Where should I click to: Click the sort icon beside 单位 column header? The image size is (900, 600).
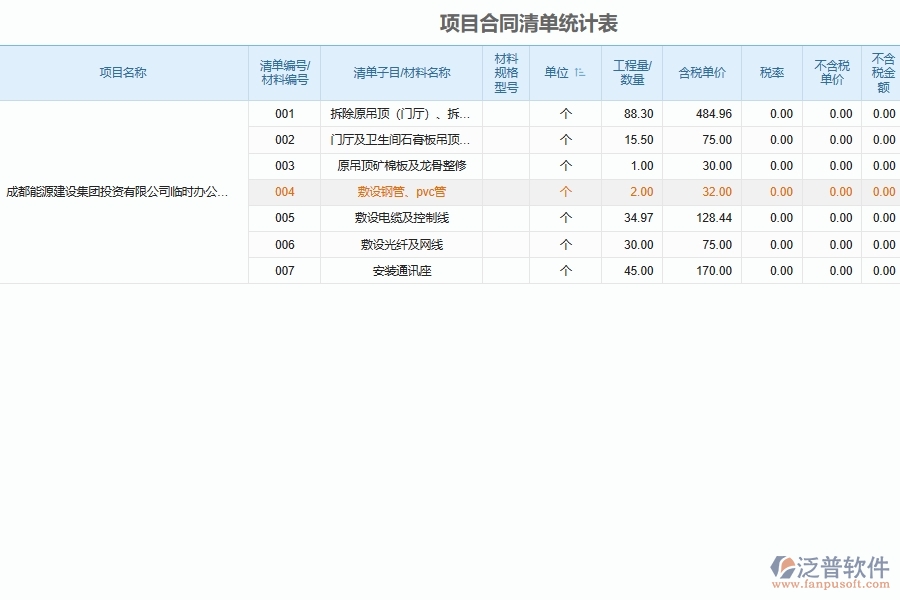pyautogui.click(x=578, y=72)
